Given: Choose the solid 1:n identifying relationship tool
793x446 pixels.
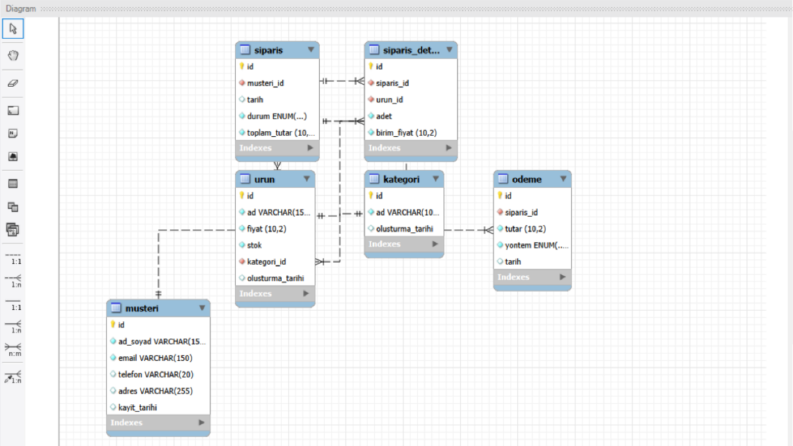Looking at the screenshot, I should [x=13, y=327].
